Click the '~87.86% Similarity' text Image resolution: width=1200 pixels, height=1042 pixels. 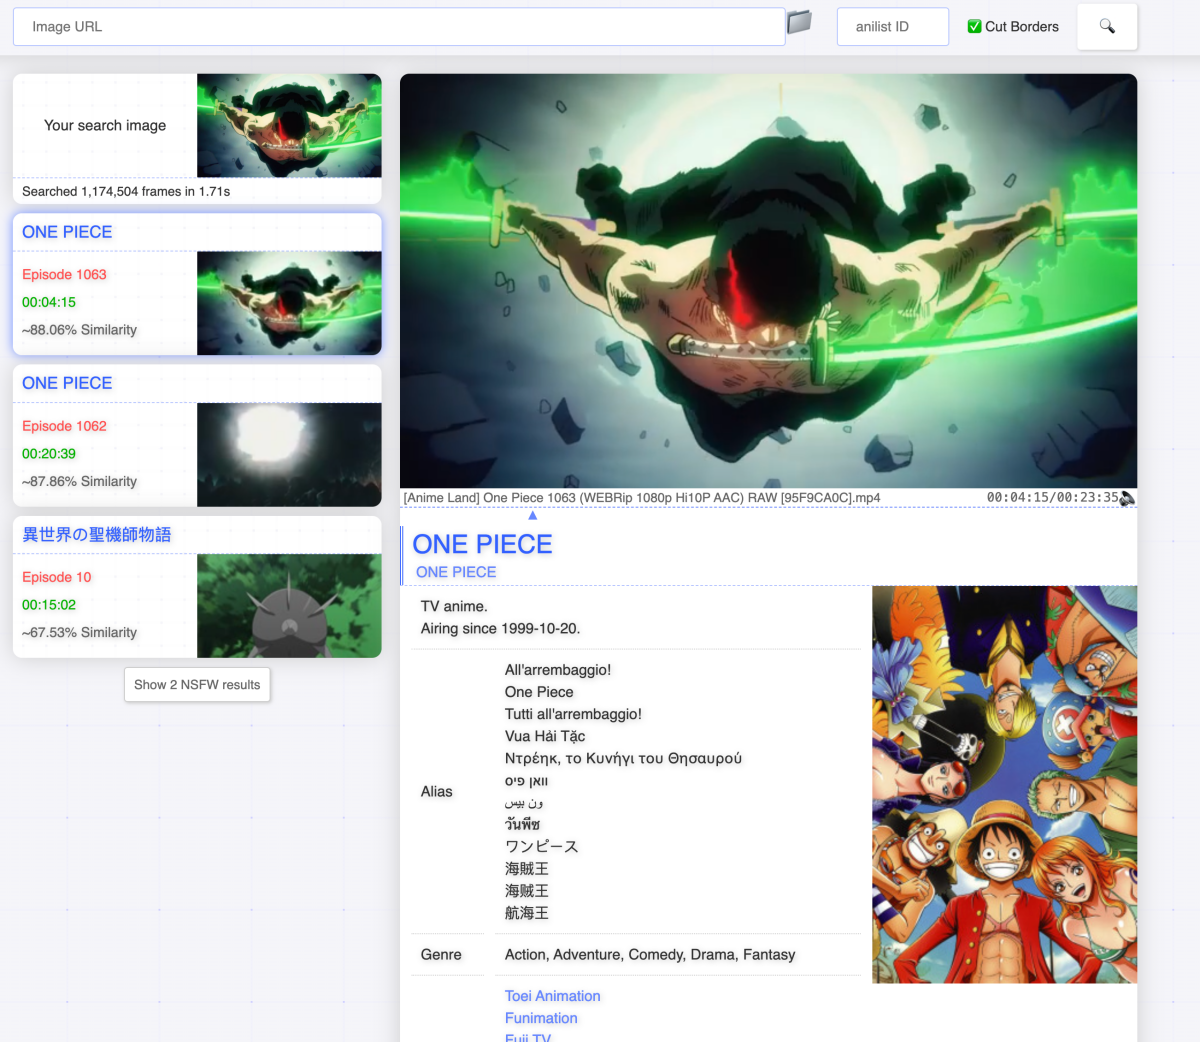pos(79,481)
